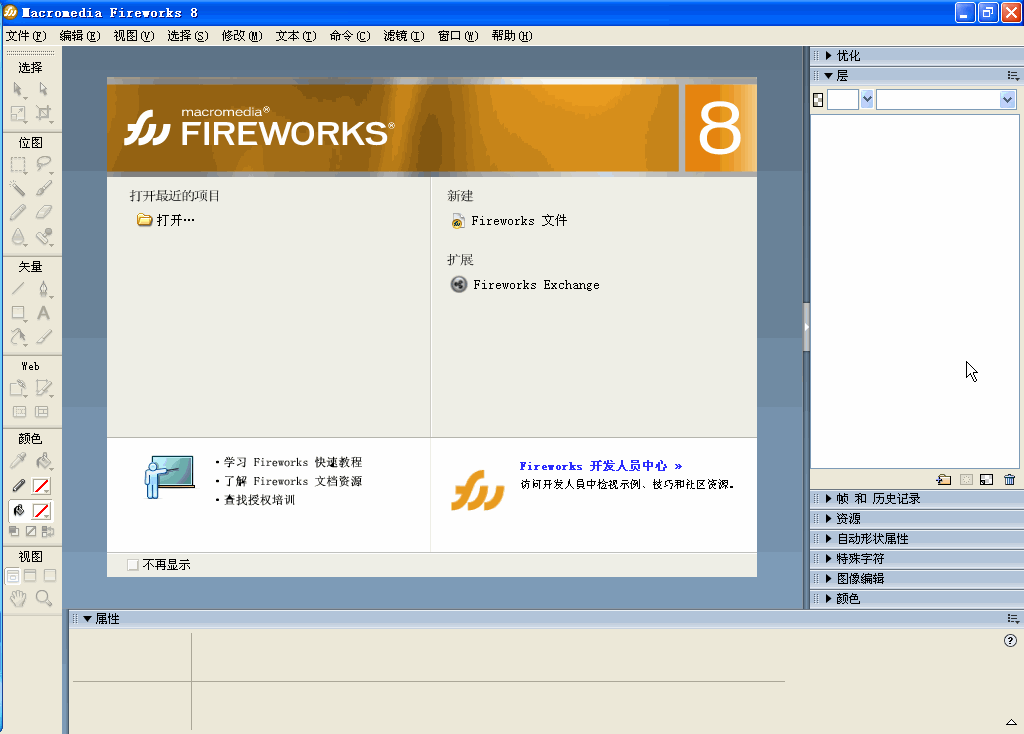The height and width of the screenshot is (734, 1024).
Task: Activate the Magic Wand tool
Action: [x=18, y=189]
